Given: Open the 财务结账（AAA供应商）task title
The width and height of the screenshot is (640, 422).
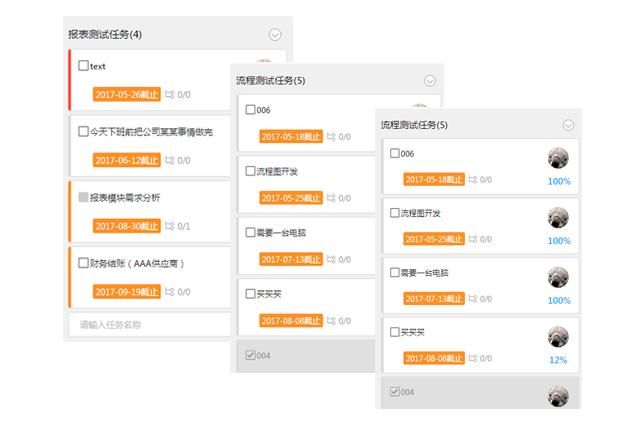Looking at the screenshot, I should (137, 264).
